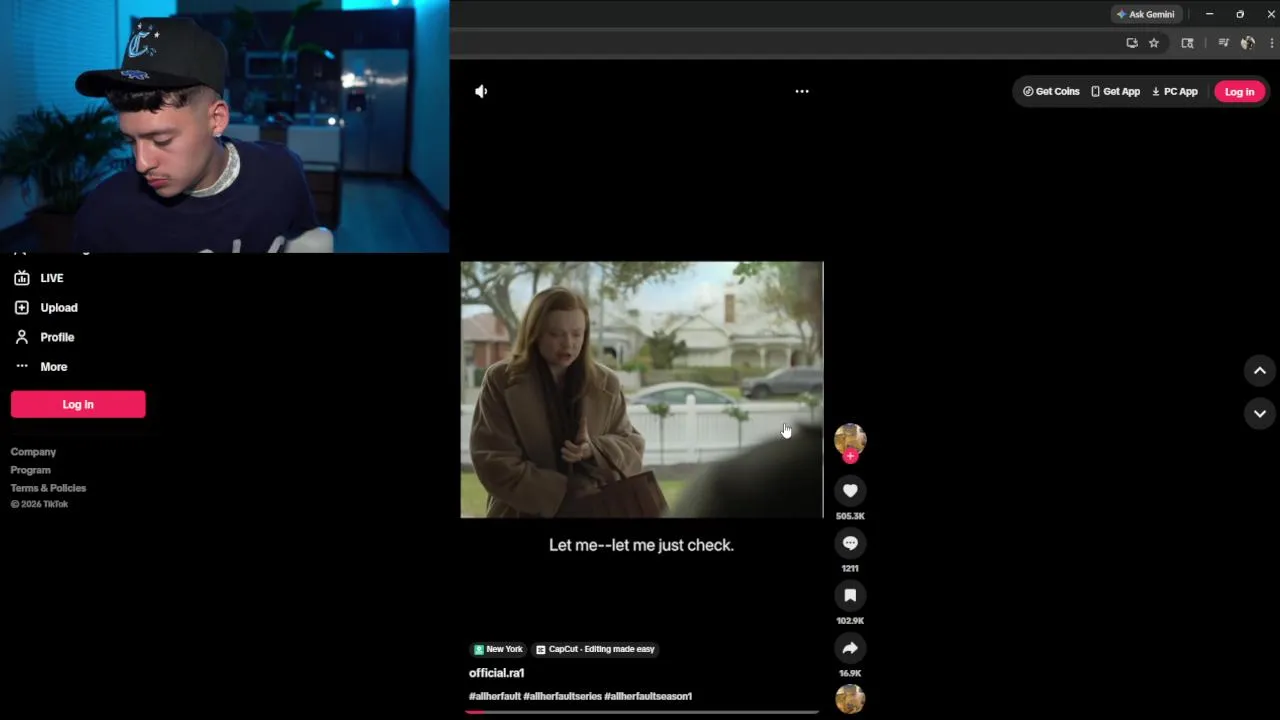
Task: Click the Profile person icon in the sidebar
Action: point(22,337)
